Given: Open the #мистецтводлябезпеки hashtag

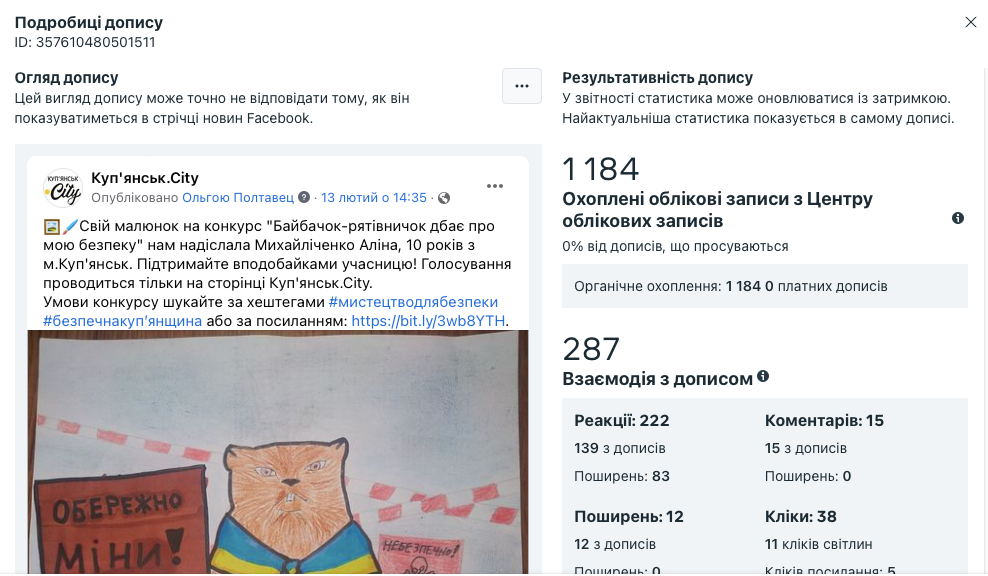Looking at the screenshot, I should tap(413, 302).
